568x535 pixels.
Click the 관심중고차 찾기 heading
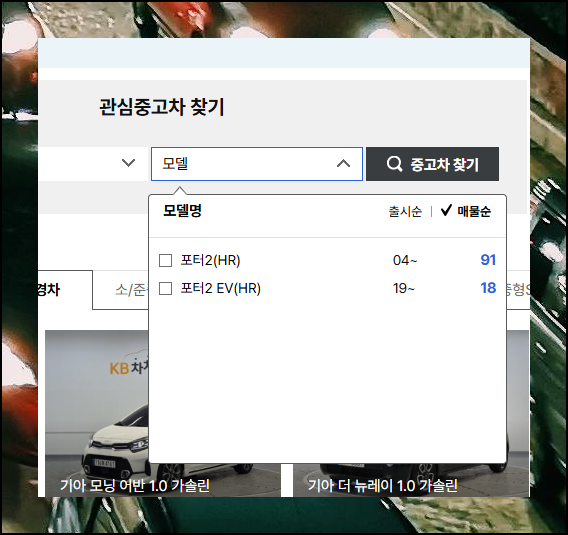click(x=162, y=107)
